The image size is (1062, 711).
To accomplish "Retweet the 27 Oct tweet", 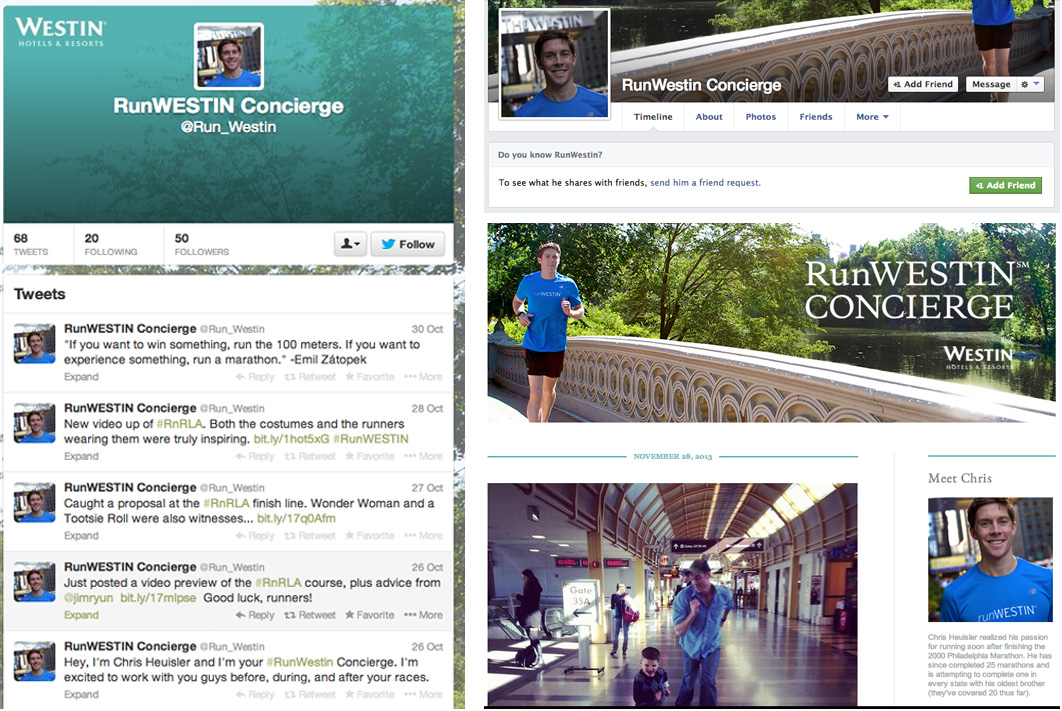I will click(310, 536).
